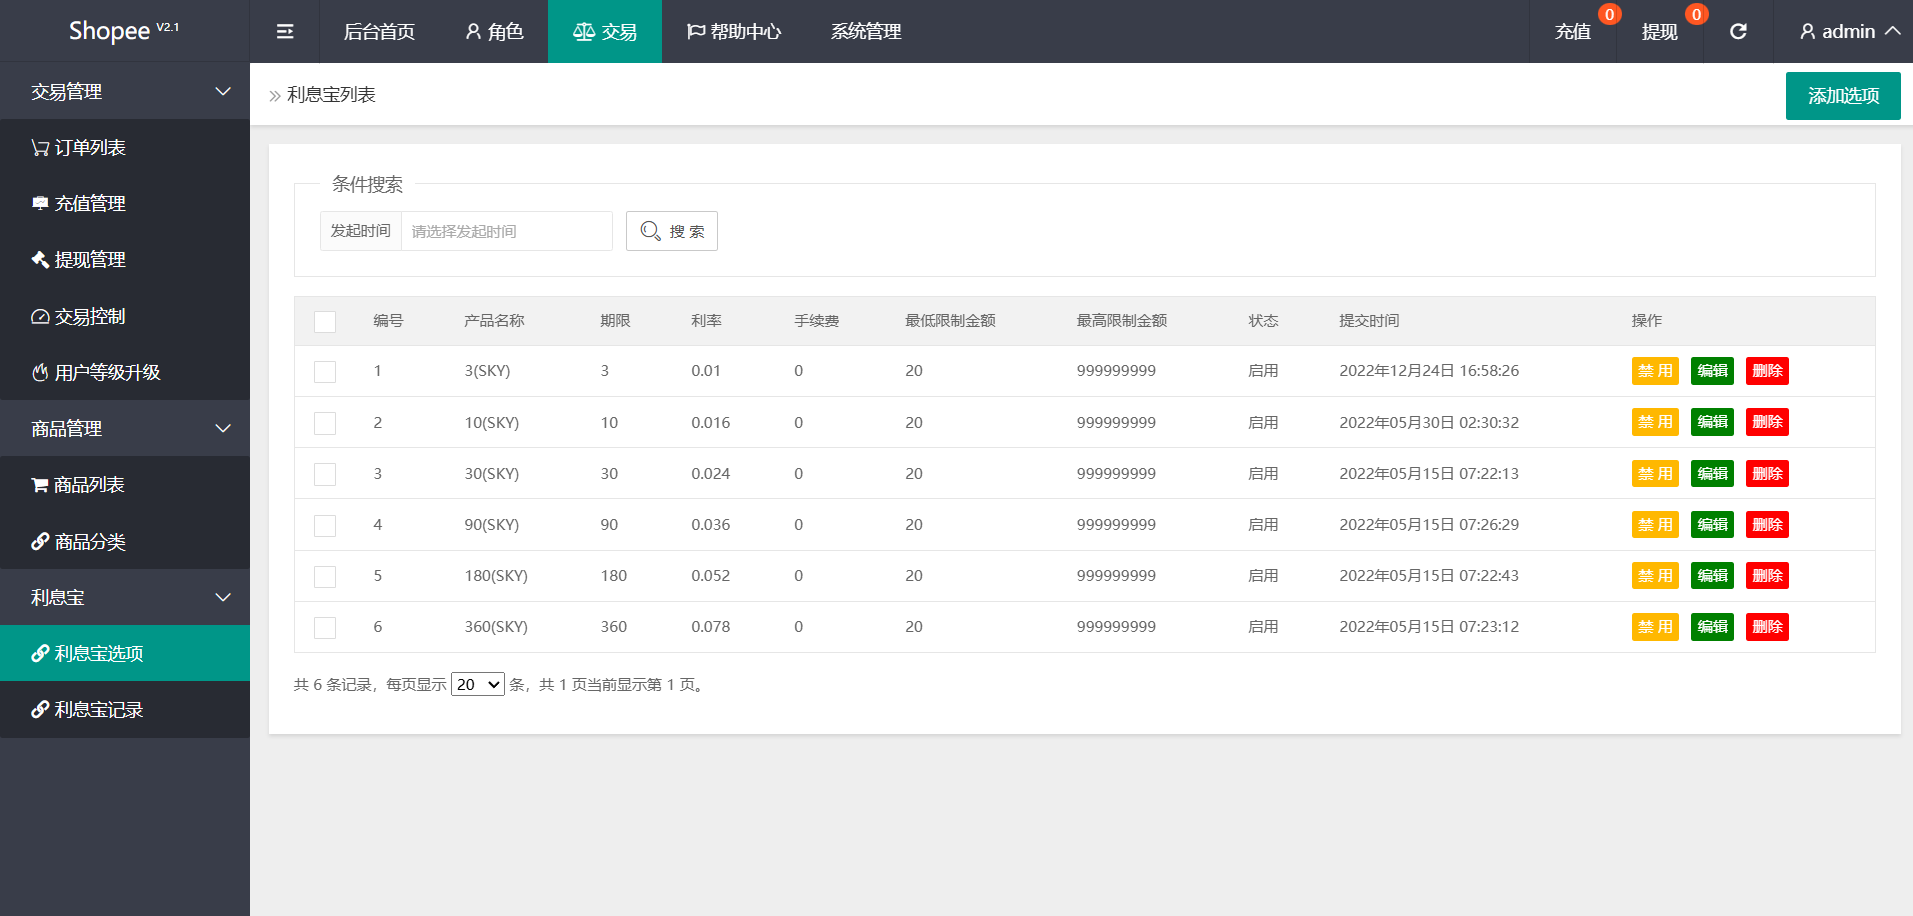Click the 发起时间 date input field
Image resolution: width=1913 pixels, height=916 pixels.
[507, 231]
